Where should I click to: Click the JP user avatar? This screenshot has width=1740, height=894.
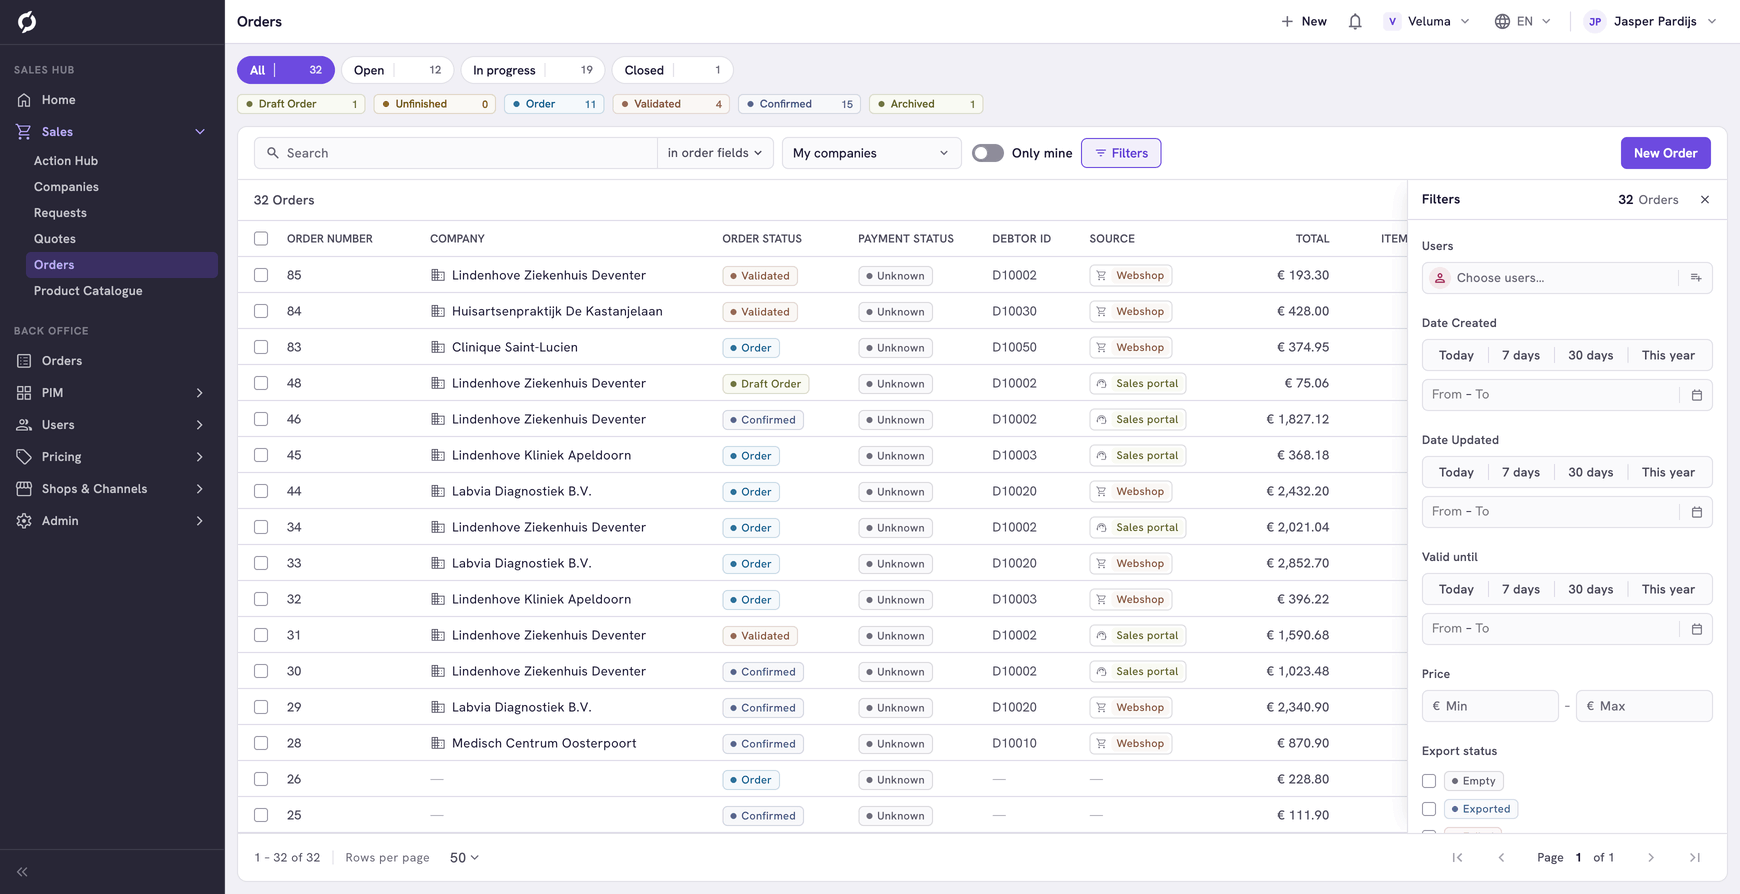[1595, 21]
